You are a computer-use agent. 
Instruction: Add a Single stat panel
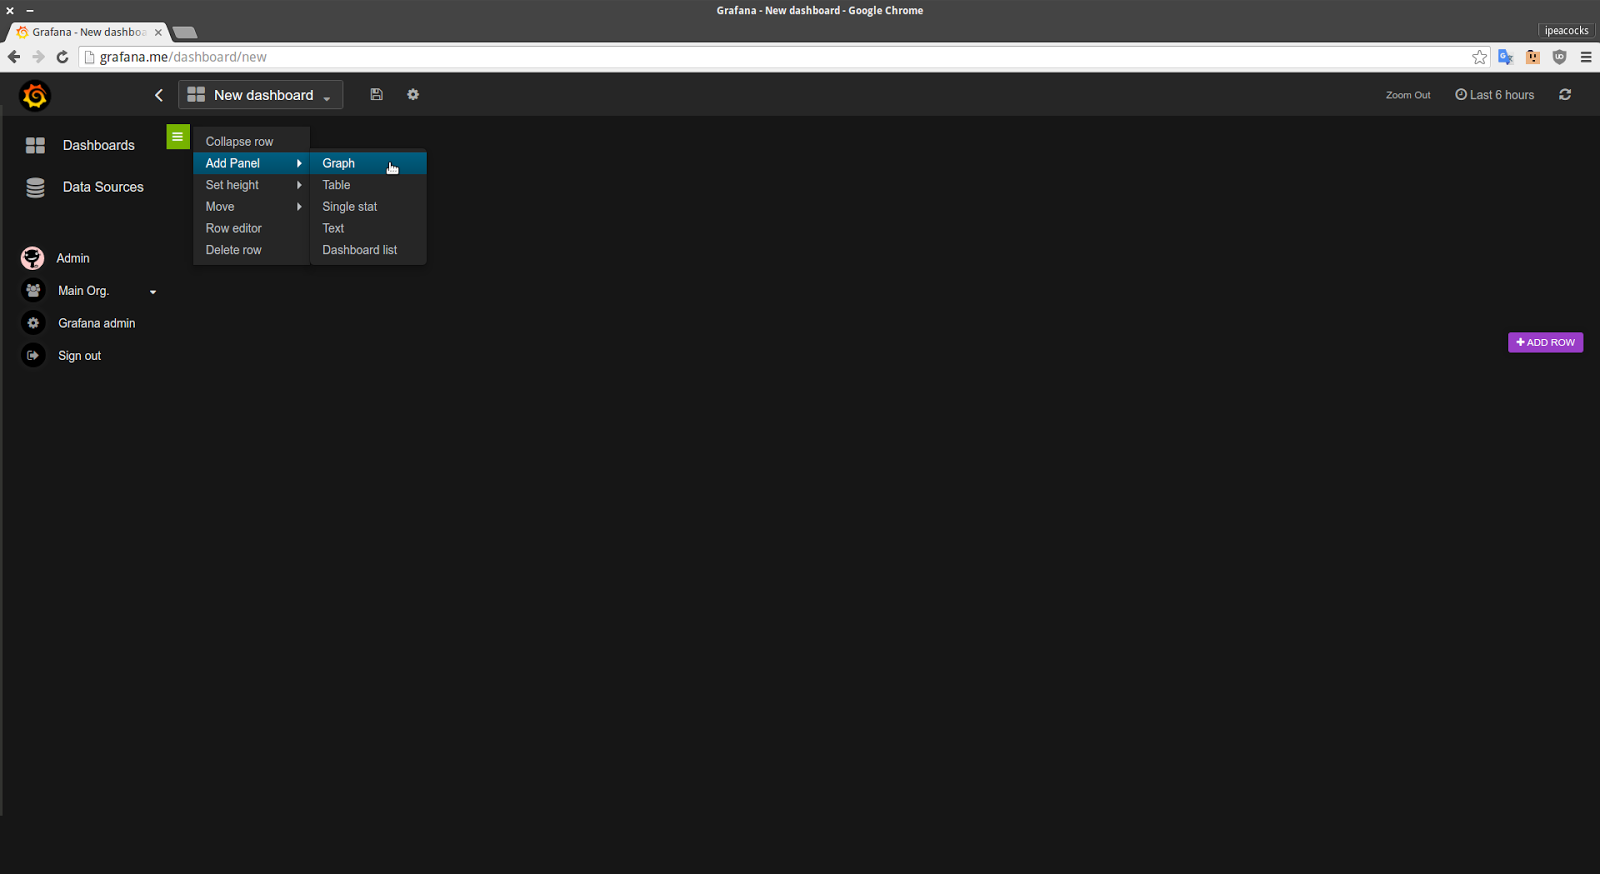pos(368,207)
